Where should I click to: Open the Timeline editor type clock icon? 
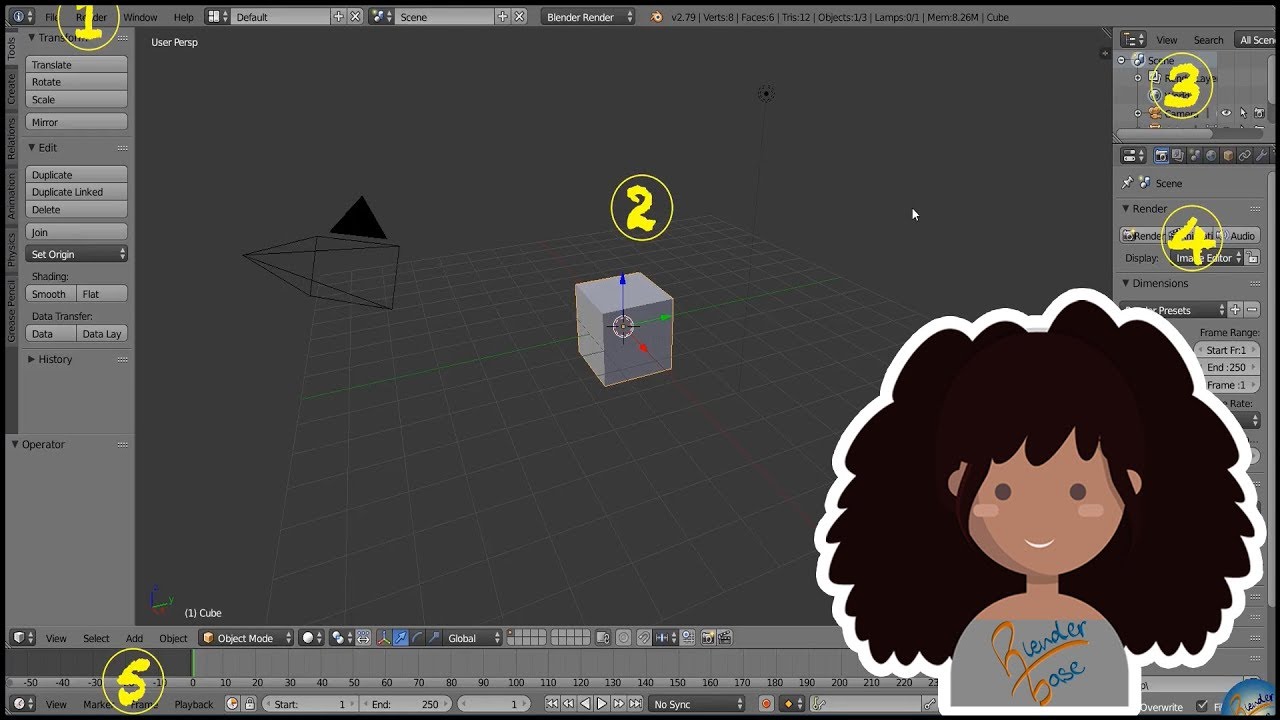tap(23, 704)
